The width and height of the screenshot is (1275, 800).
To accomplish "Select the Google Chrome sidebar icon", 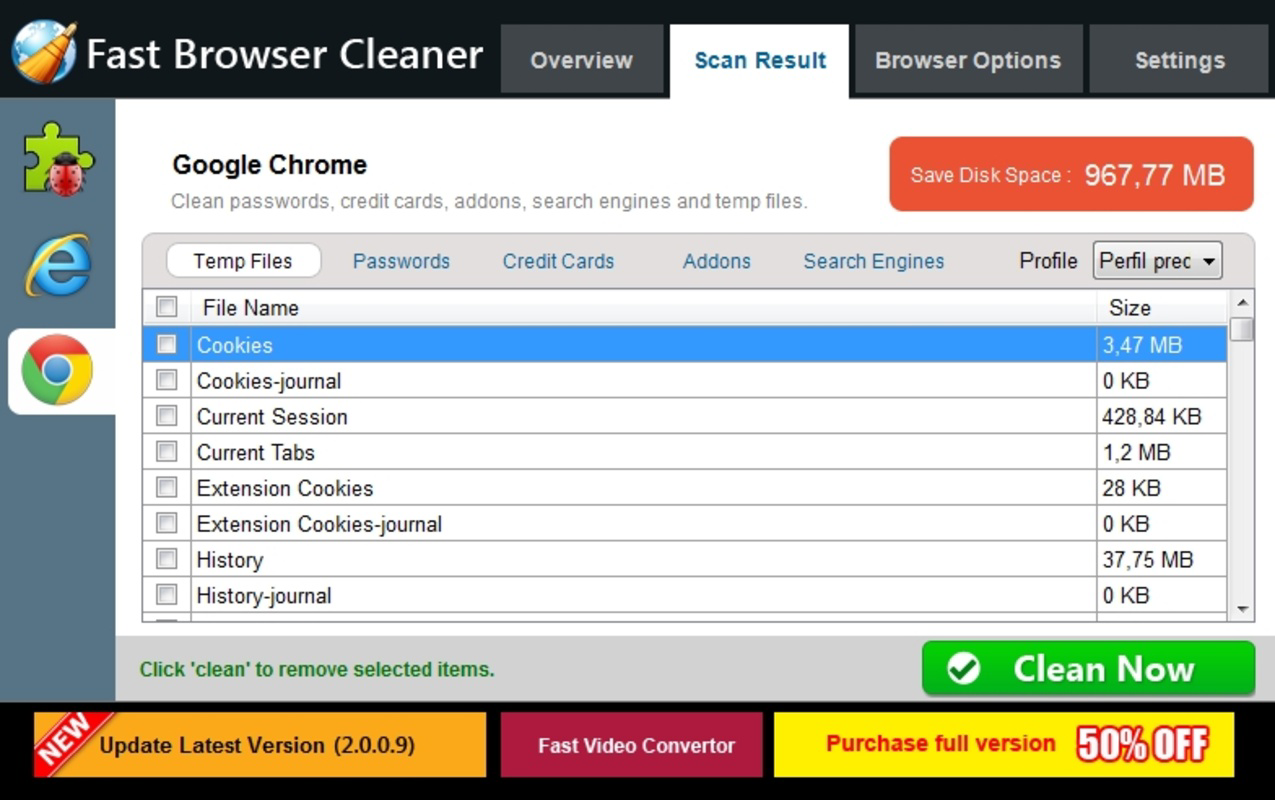I will [x=57, y=370].
